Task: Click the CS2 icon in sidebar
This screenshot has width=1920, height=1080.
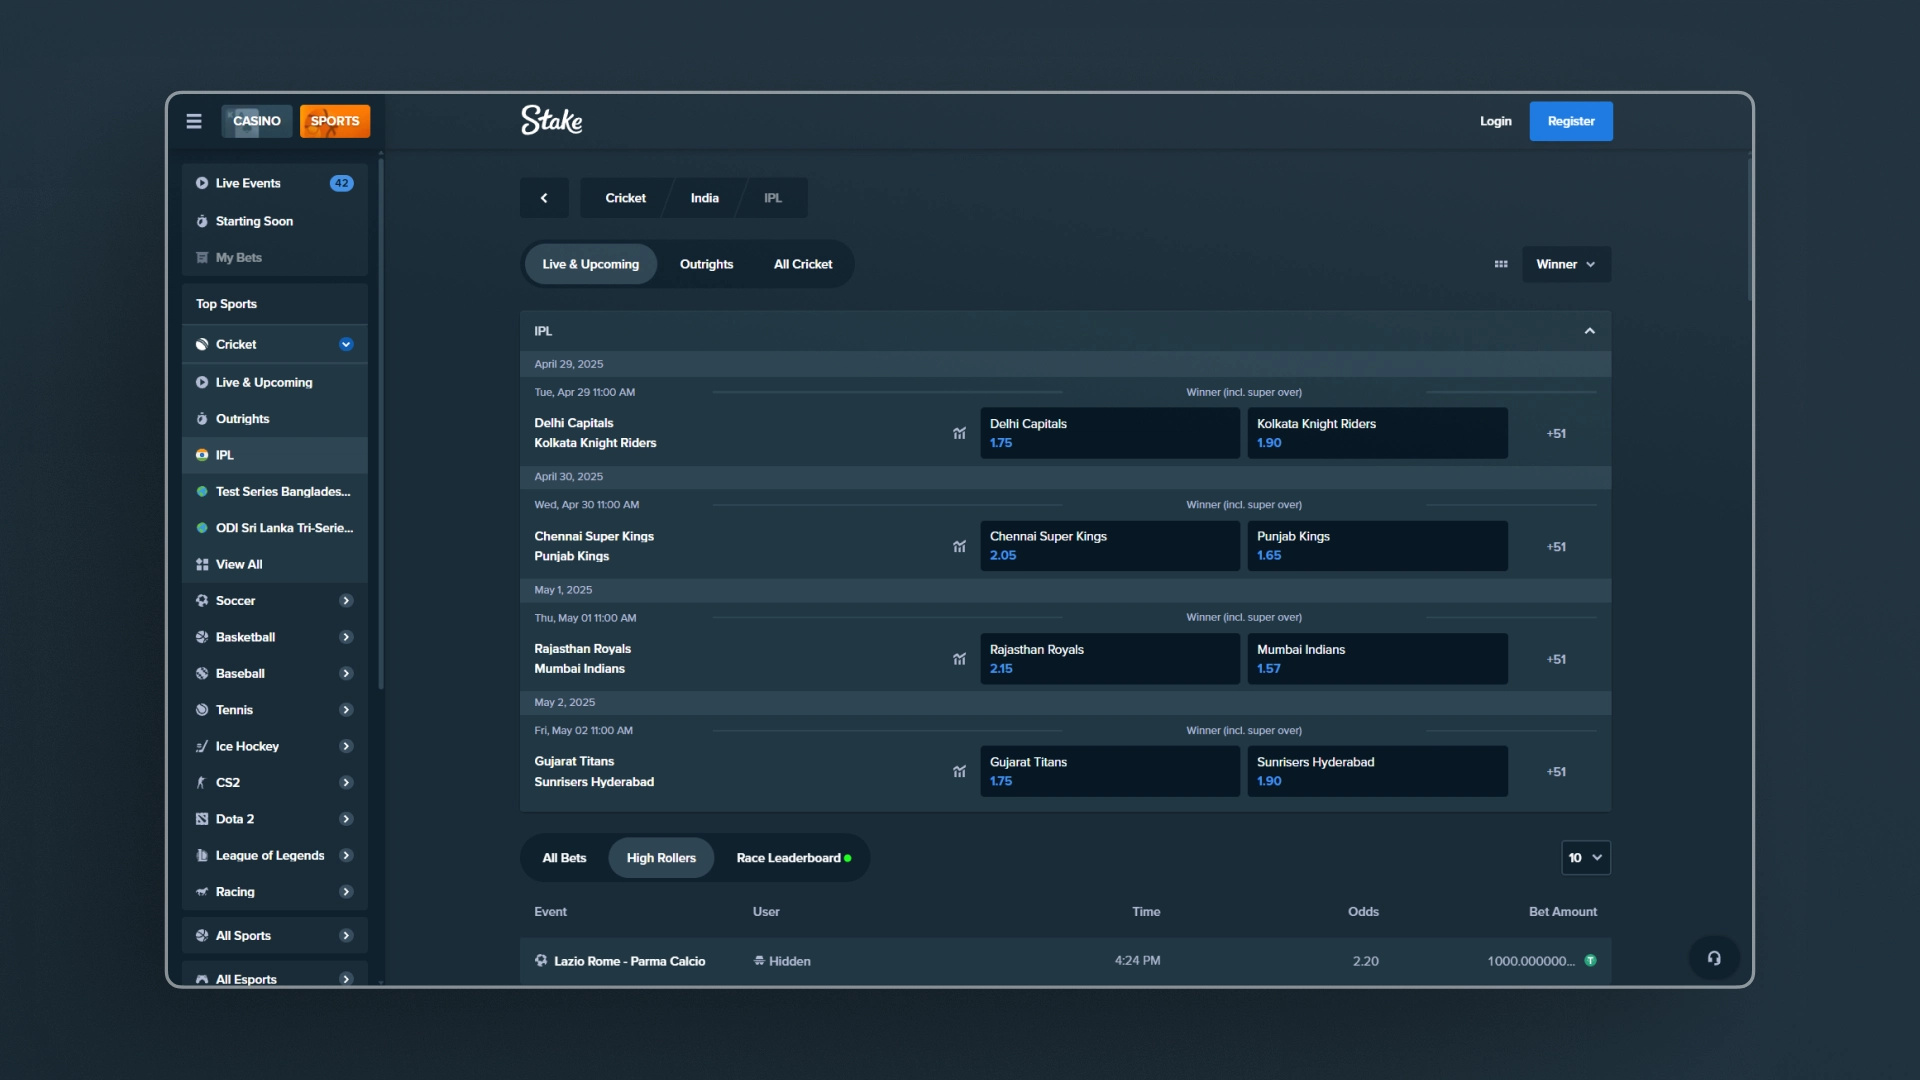Action: 202,783
